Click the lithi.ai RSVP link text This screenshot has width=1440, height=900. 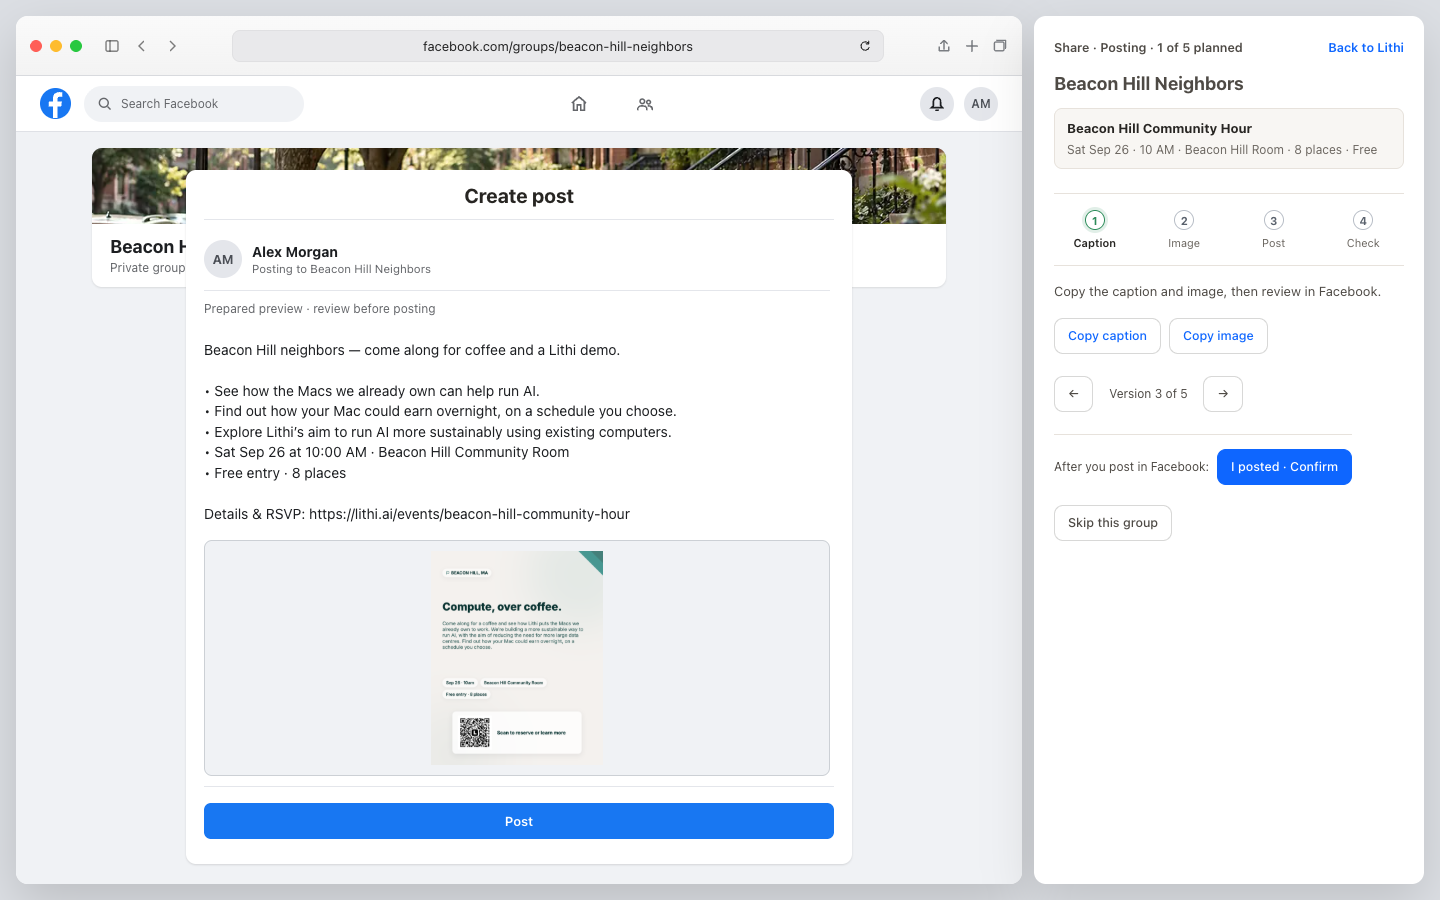[469, 515]
